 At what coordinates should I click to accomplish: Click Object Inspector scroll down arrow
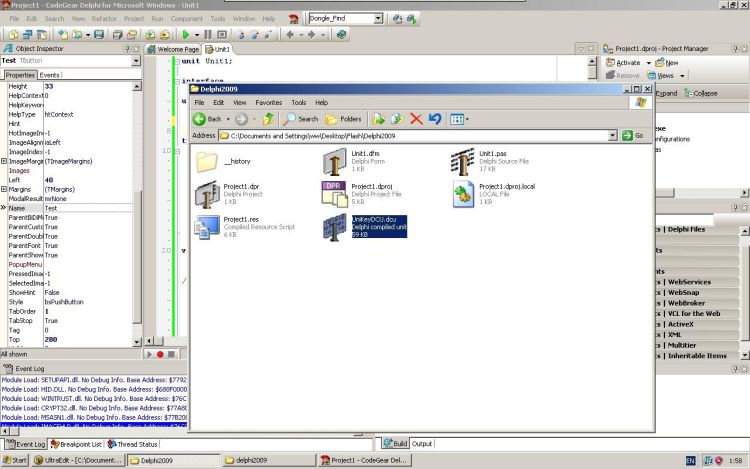coord(137,342)
